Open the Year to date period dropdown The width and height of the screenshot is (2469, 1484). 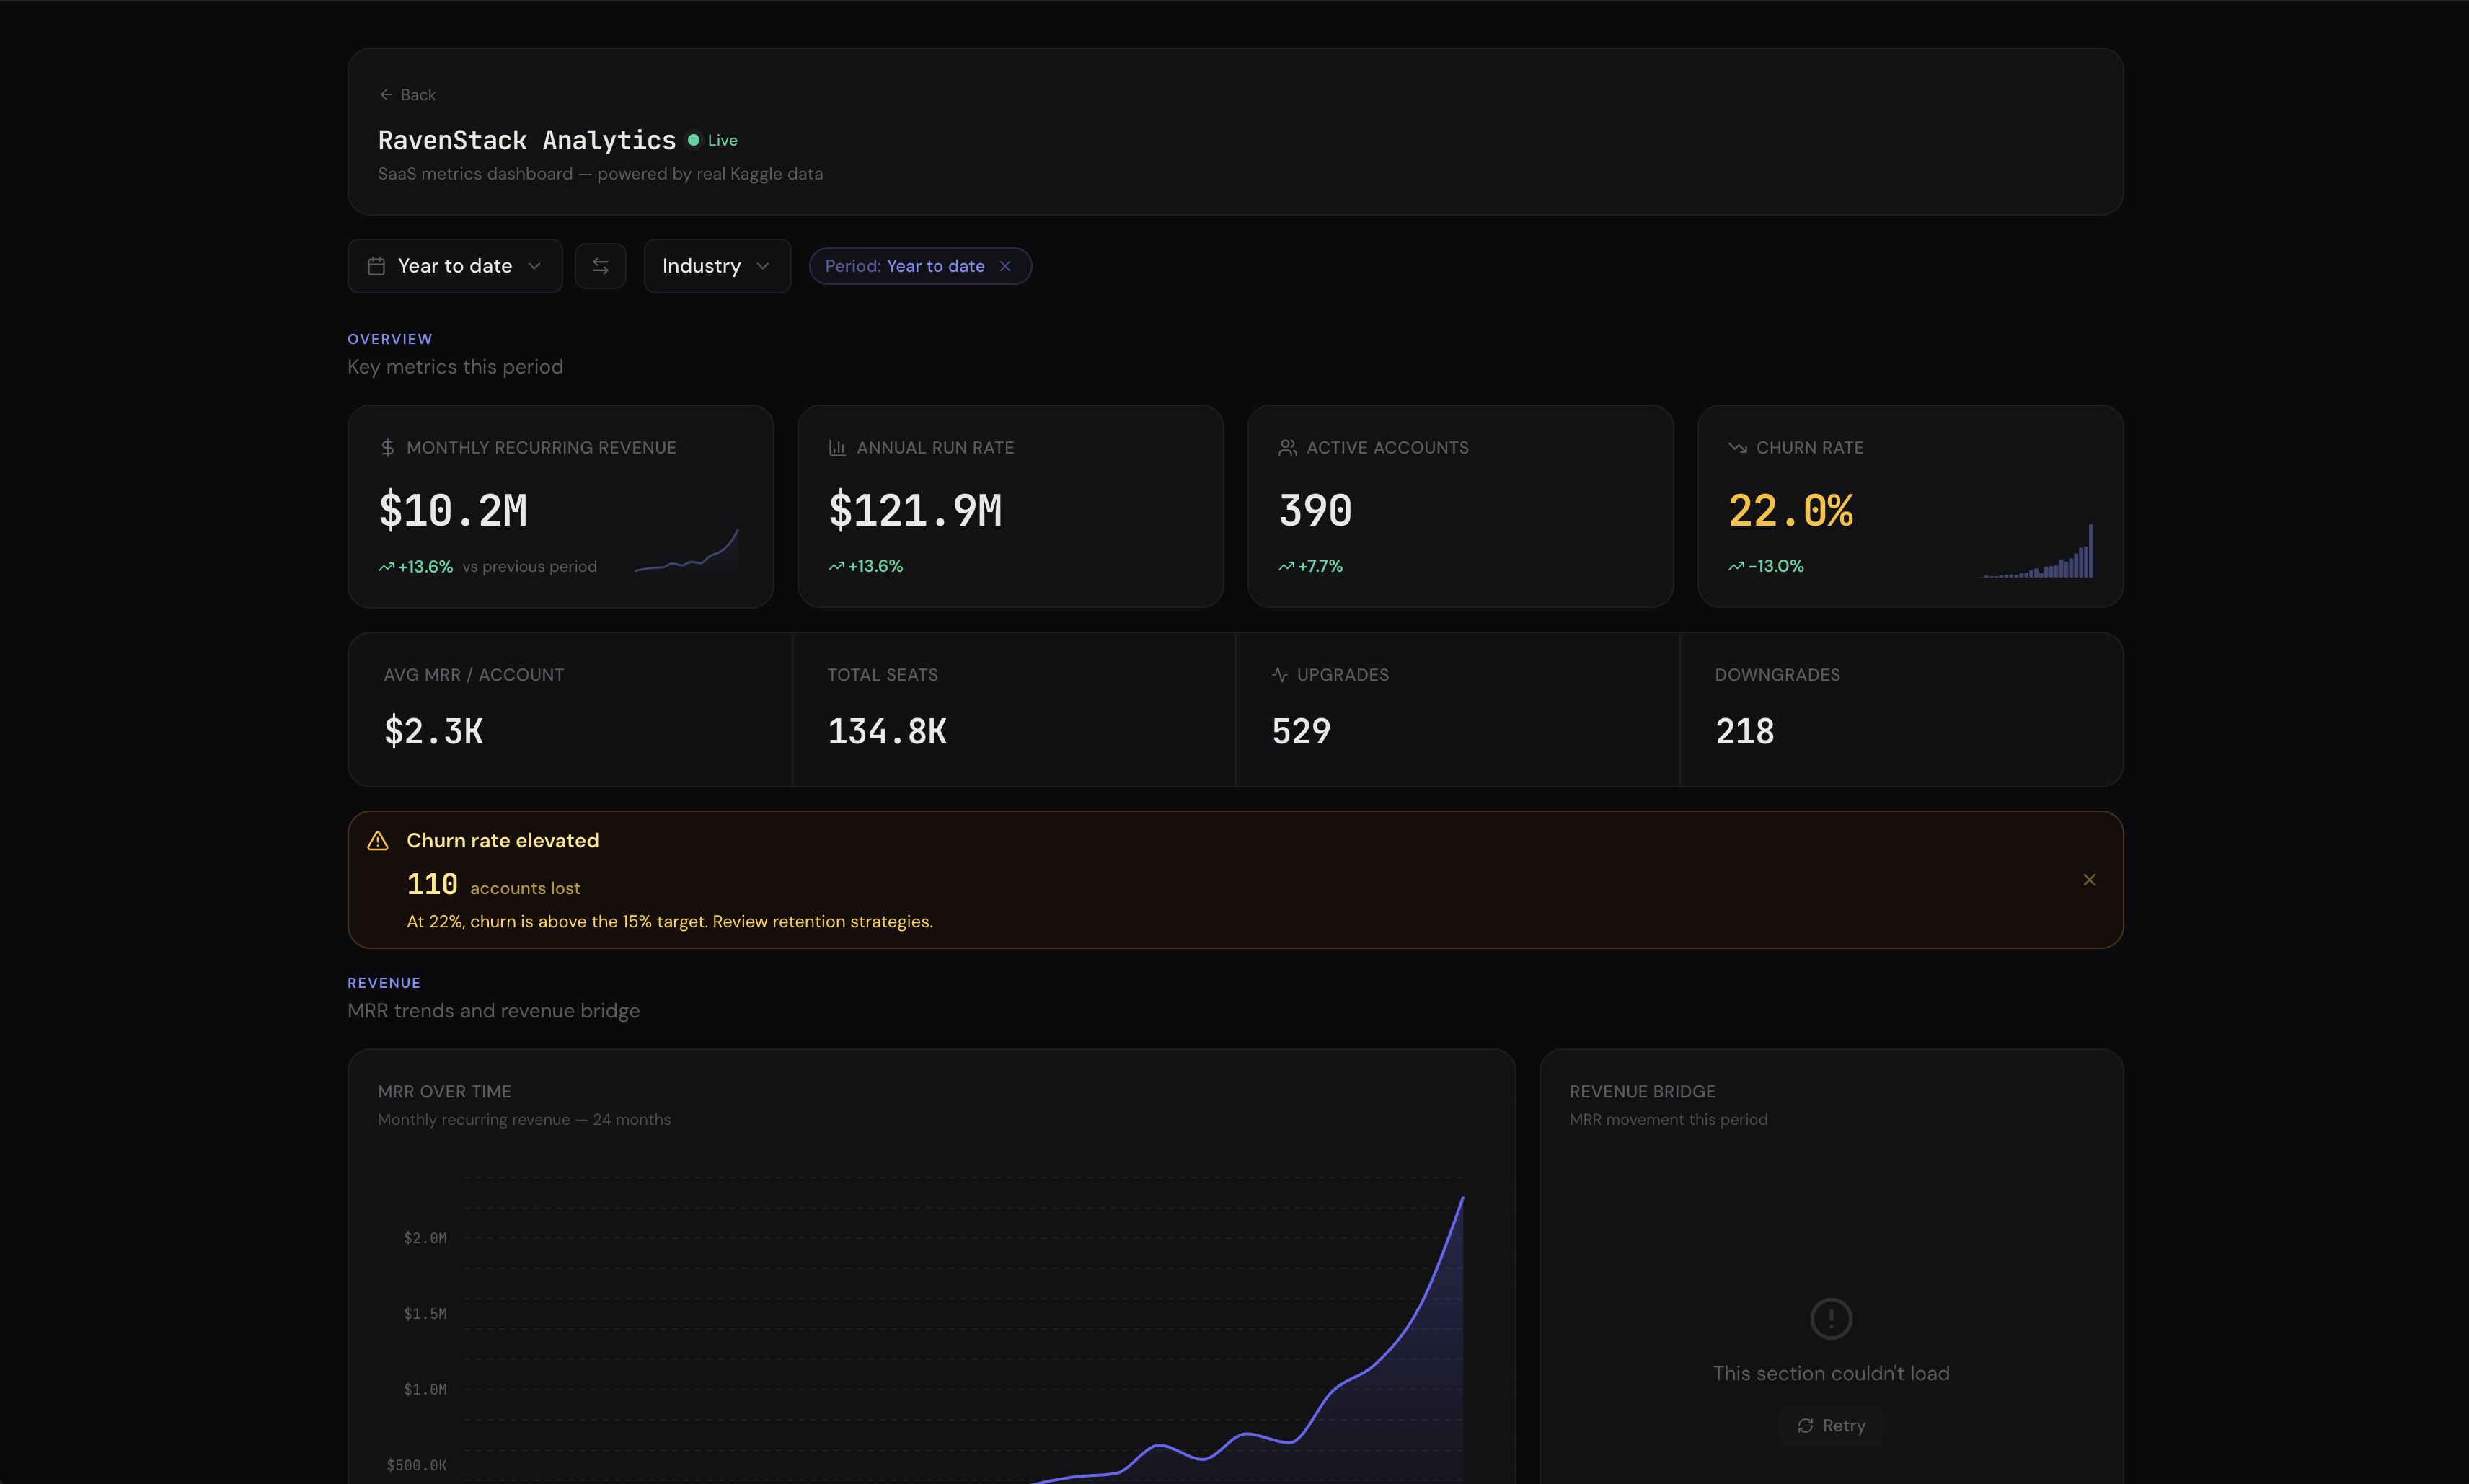click(454, 265)
